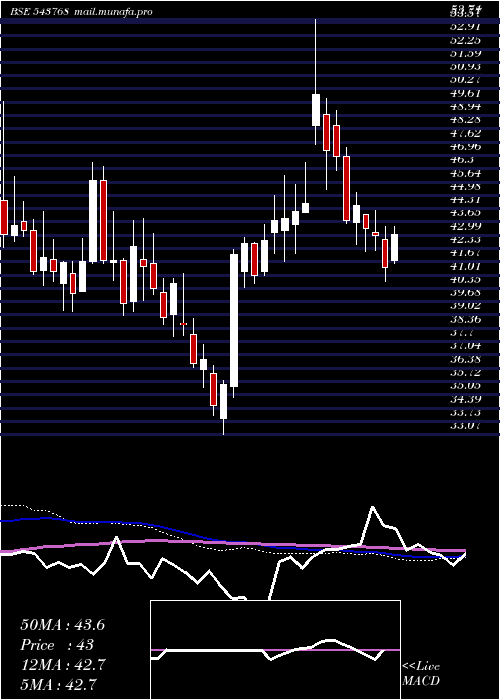Click the 44.98 price label
500x700 pixels.
(466, 186)
